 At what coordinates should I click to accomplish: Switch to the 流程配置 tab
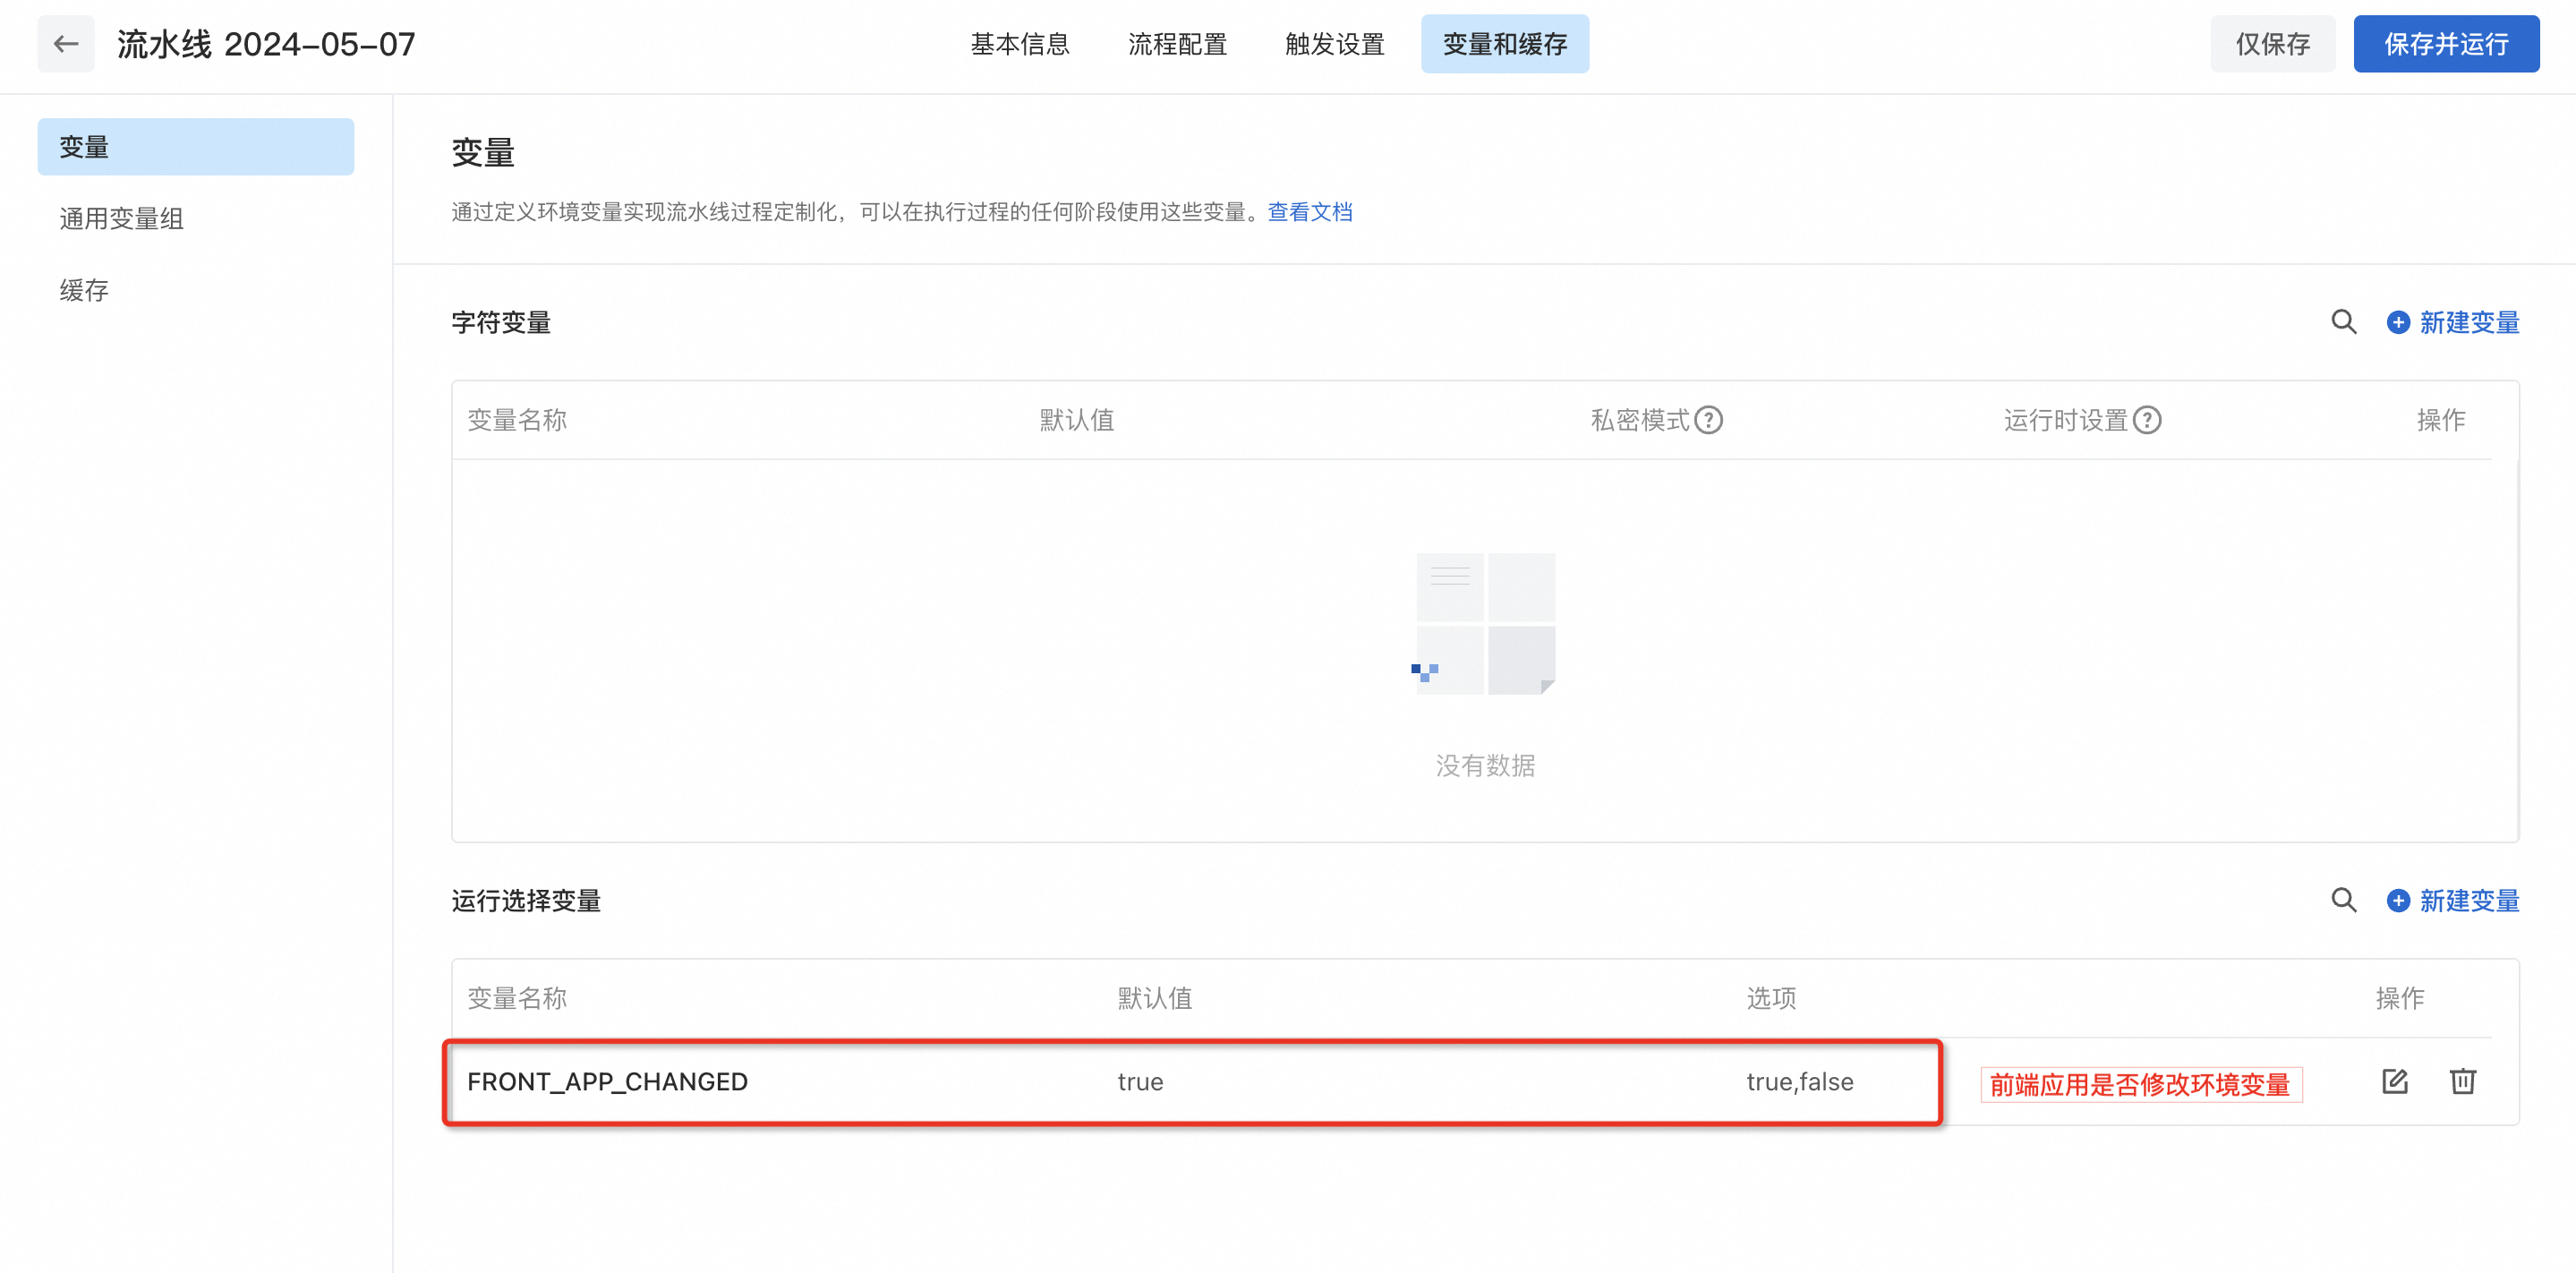[1177, 44]
